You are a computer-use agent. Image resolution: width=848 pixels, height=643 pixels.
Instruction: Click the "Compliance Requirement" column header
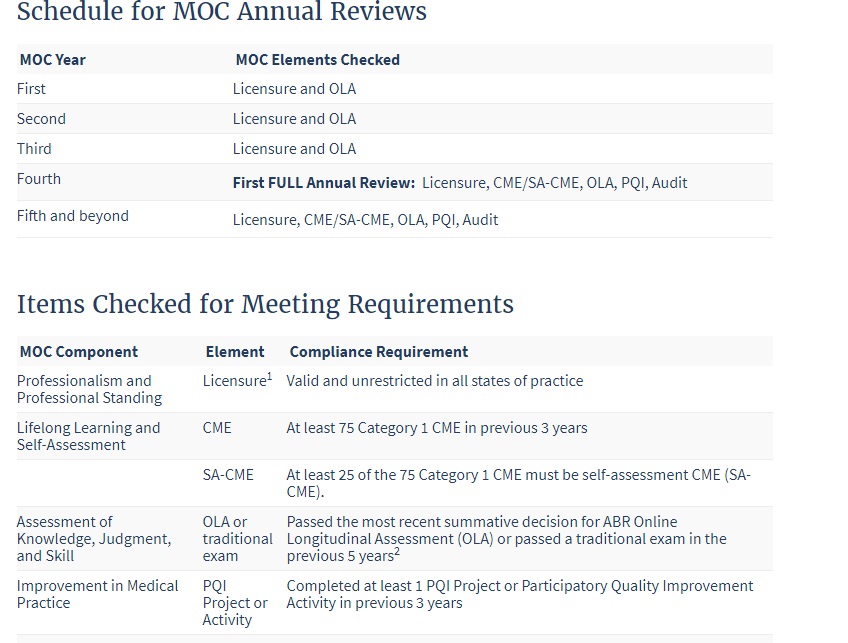pyautogui.click(x=378, y=352)
